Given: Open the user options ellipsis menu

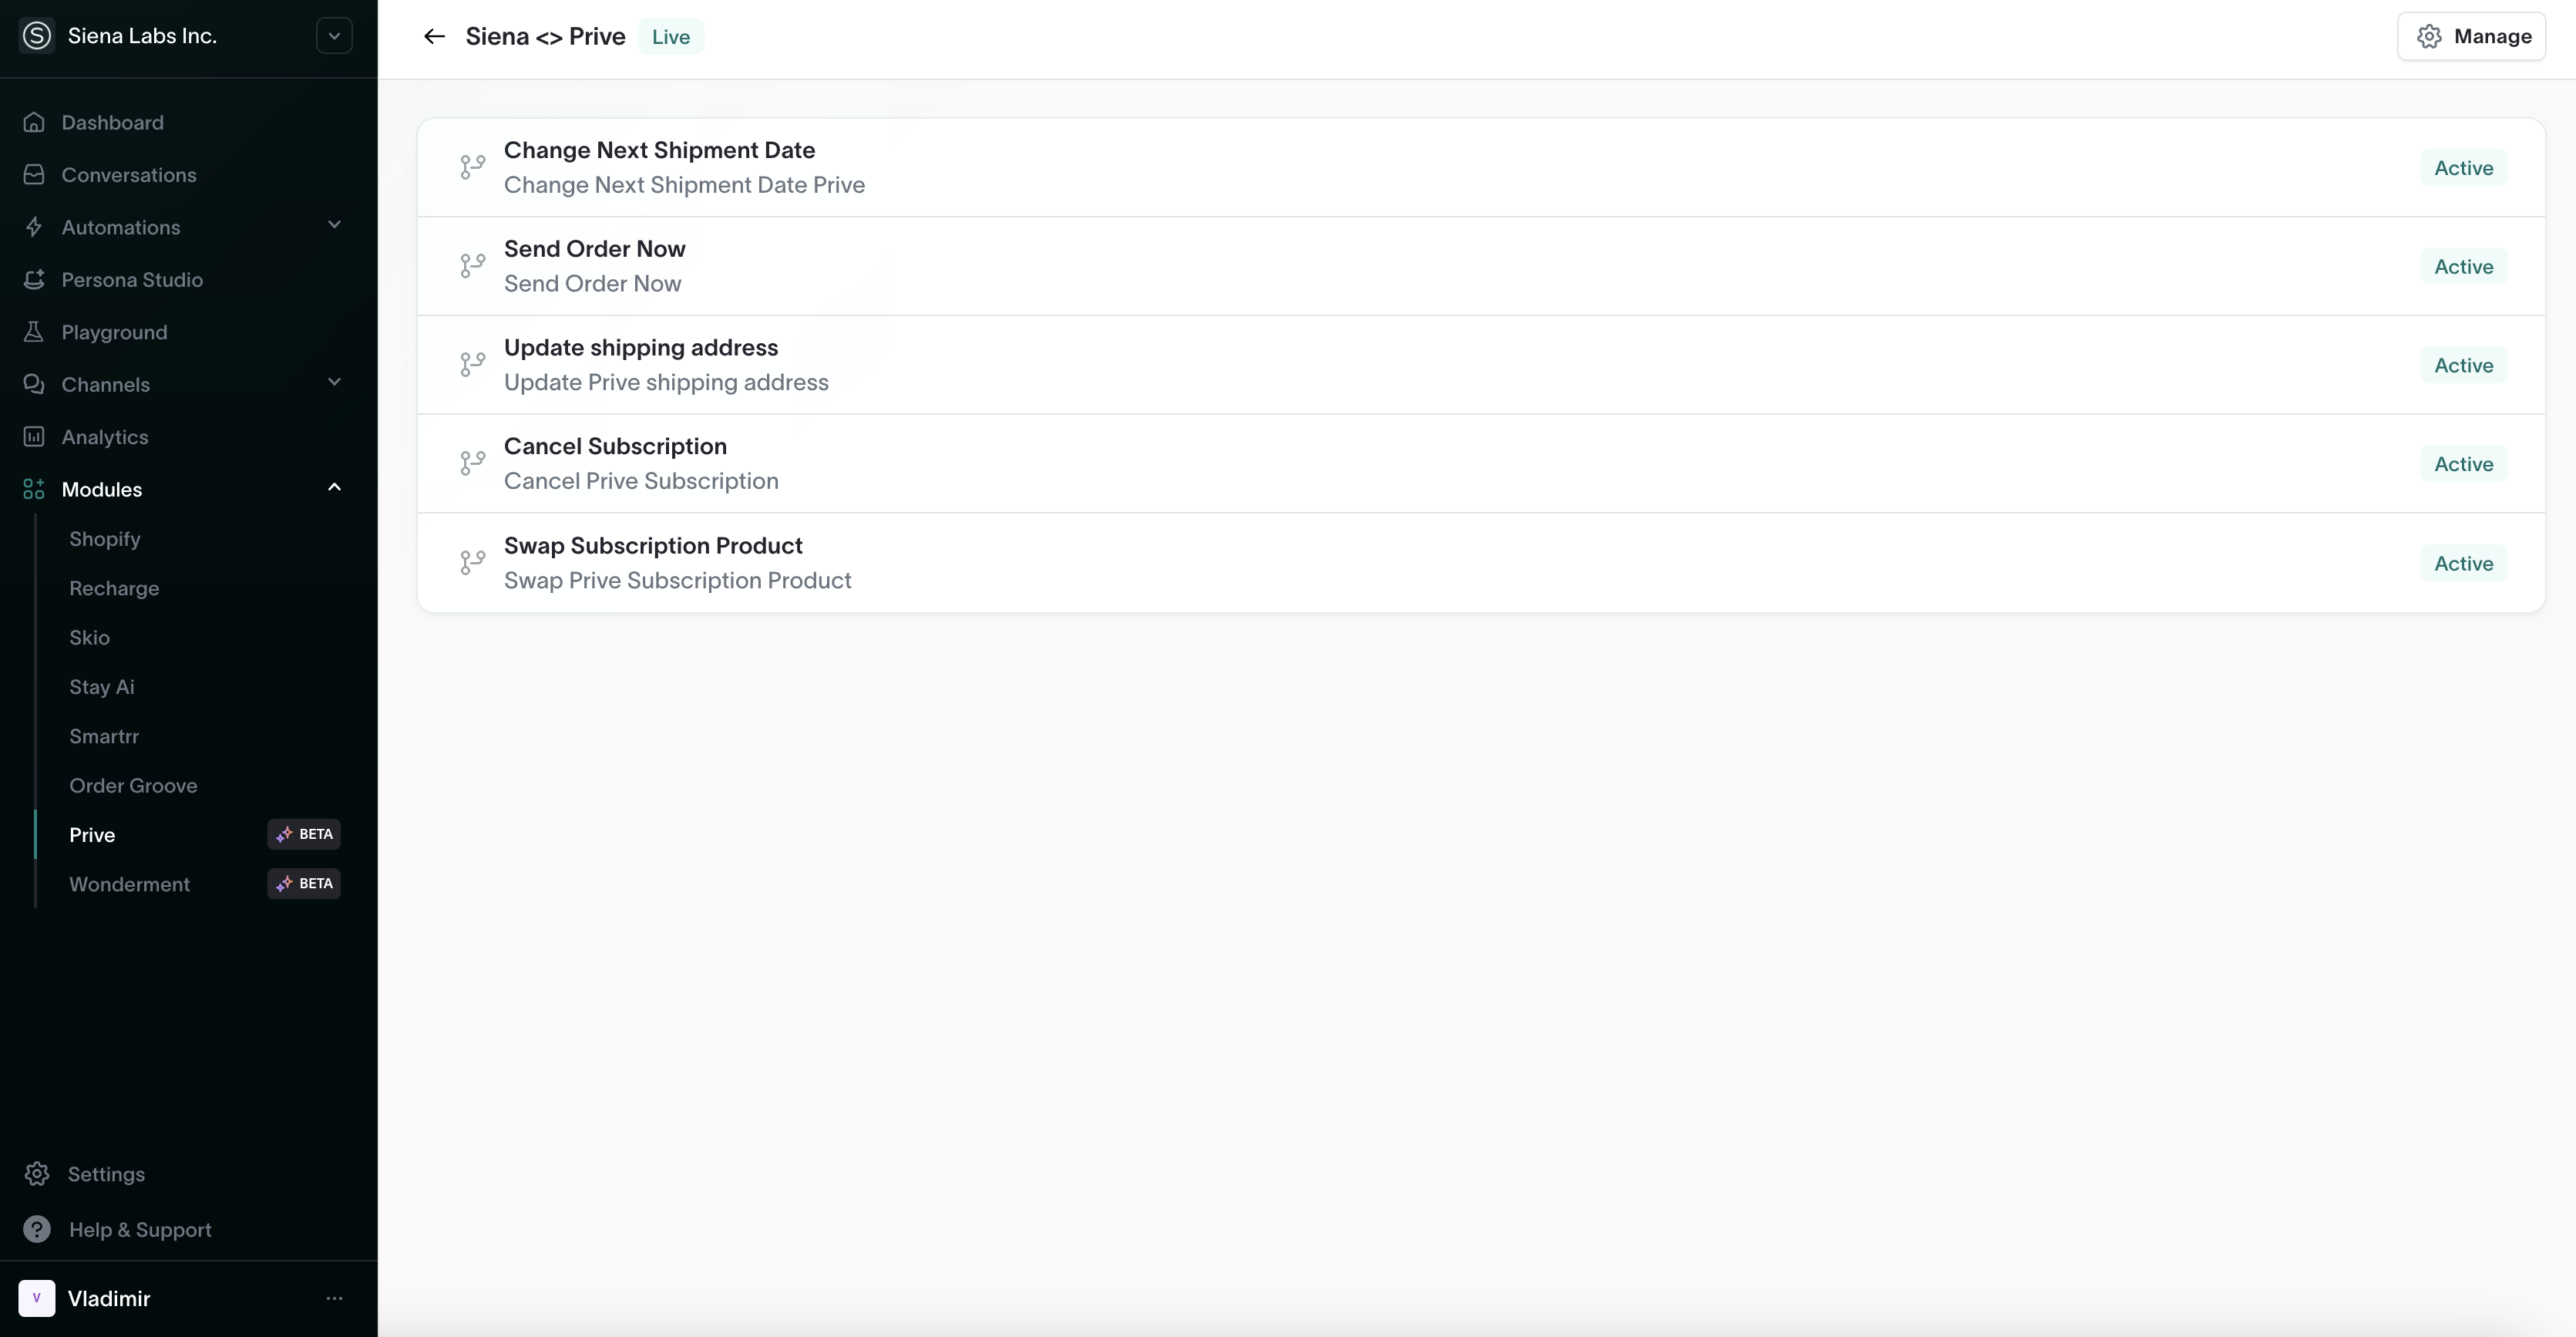Looking at the screenshot, I should (x=334, y=1298).
